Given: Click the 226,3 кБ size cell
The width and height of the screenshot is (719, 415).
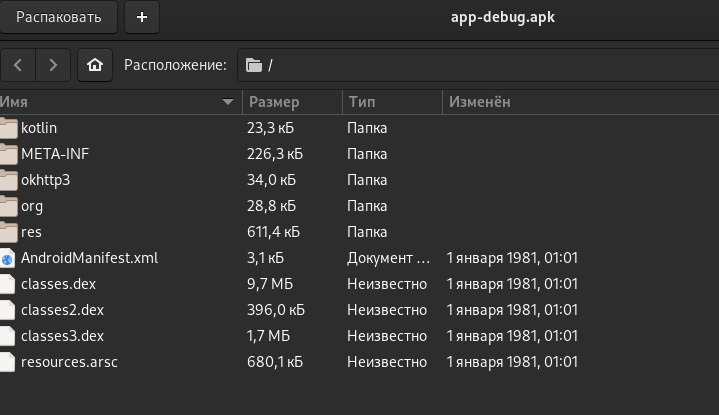Looking at the screenshot, I should (x=275, y=154).
